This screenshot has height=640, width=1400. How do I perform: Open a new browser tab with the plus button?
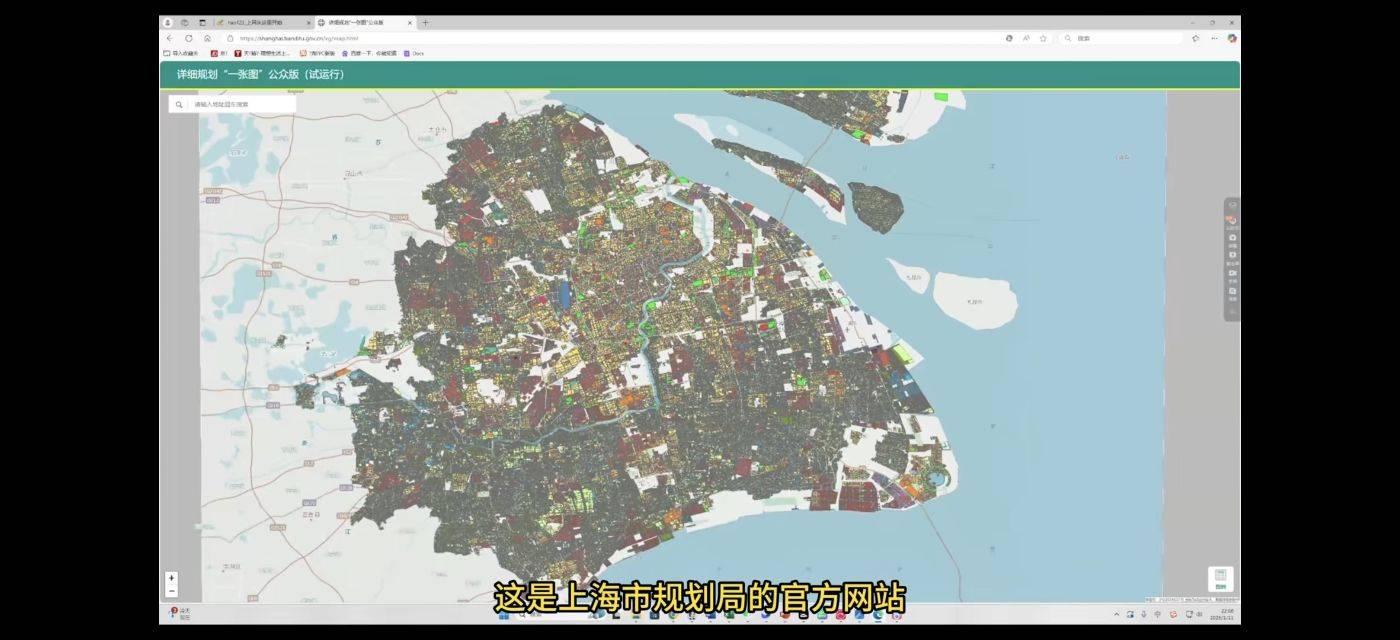click(425, 21)
